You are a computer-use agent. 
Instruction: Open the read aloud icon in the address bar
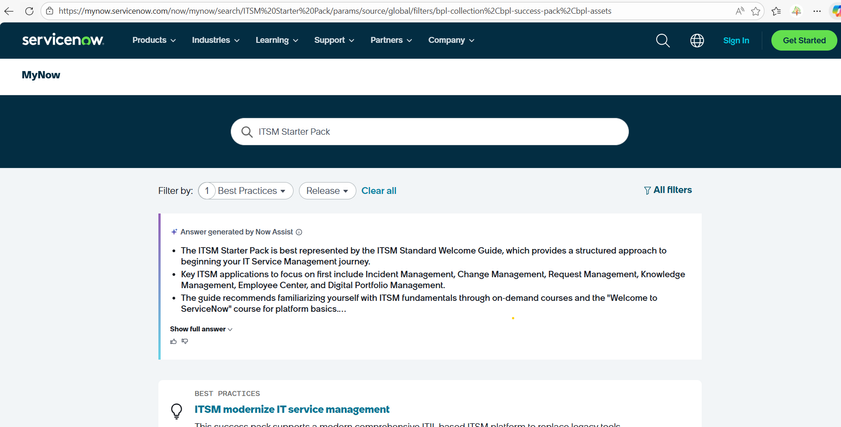pyautogui.click(x=740, y=11)
